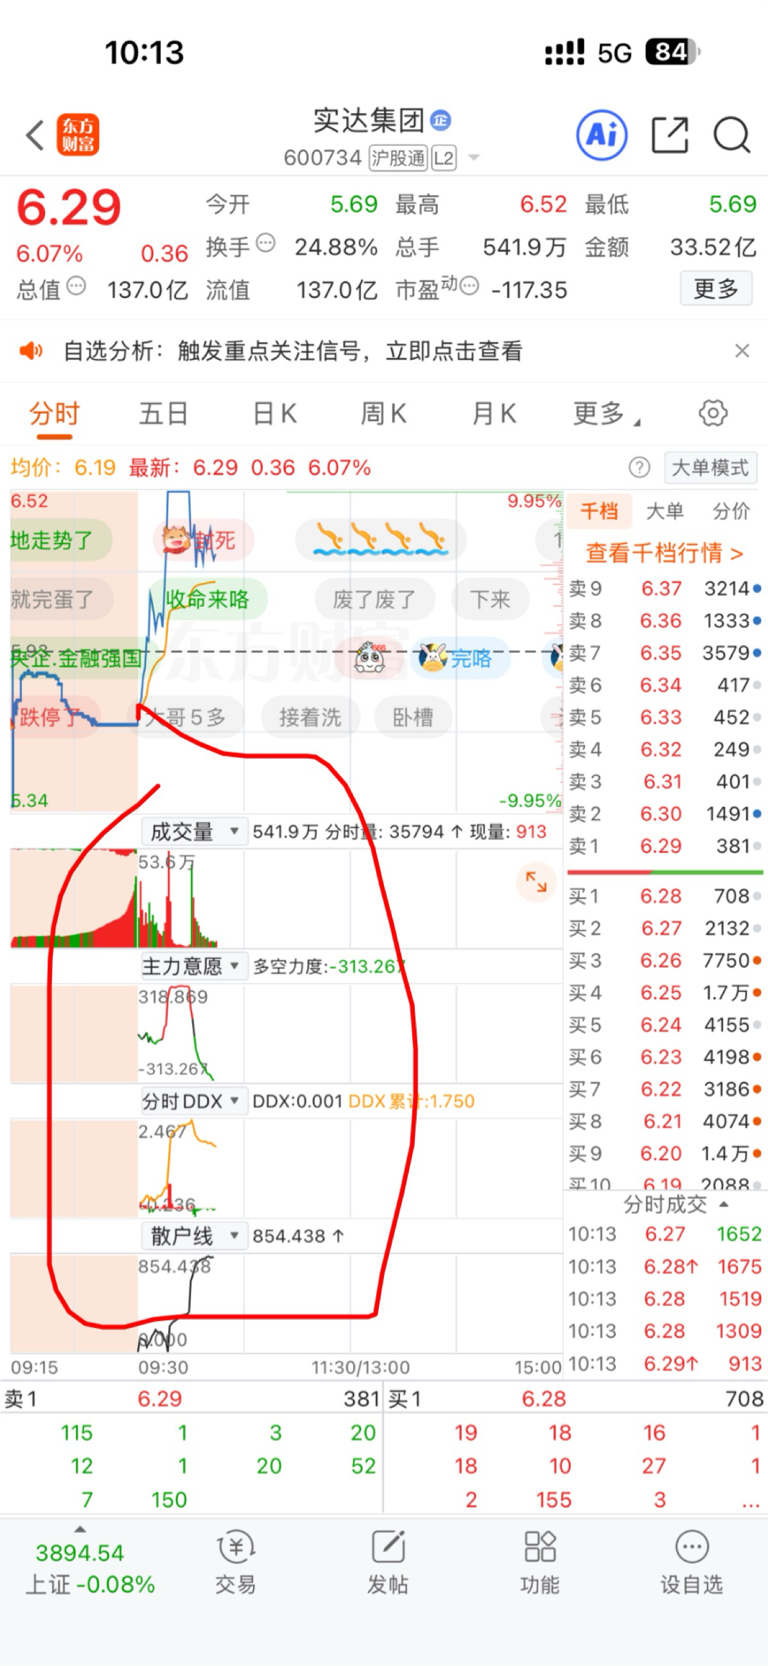
Task: Expand the dropdown arrow beside stock code
Action: 473,158
